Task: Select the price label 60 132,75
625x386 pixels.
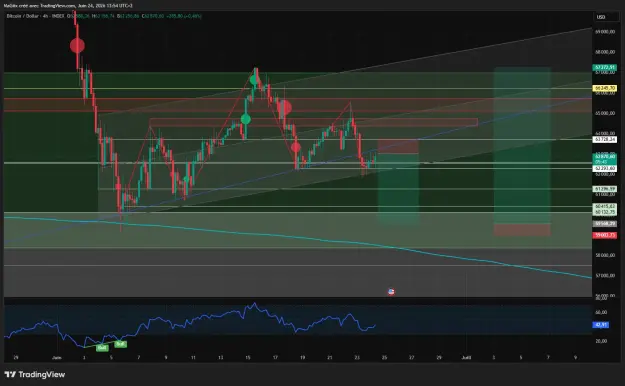Action: point(604,212)
